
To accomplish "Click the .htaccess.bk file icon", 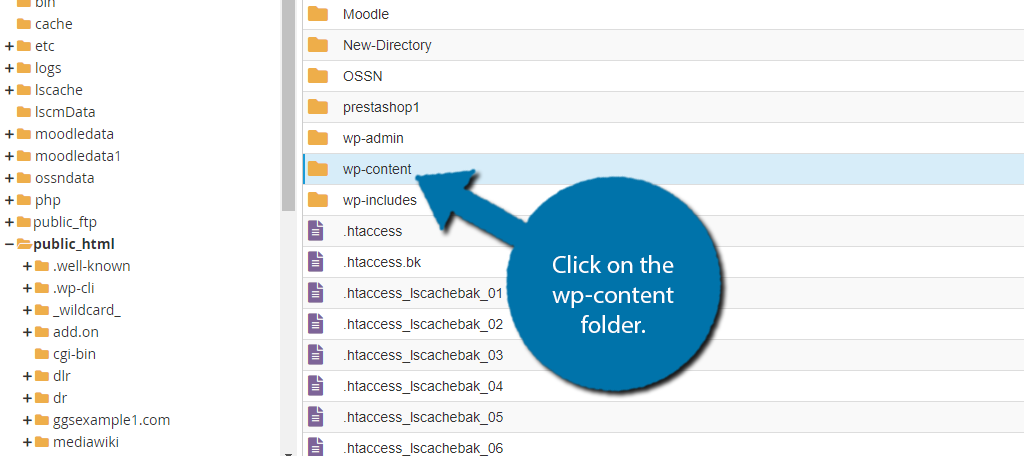I will (x=316, y=262).
